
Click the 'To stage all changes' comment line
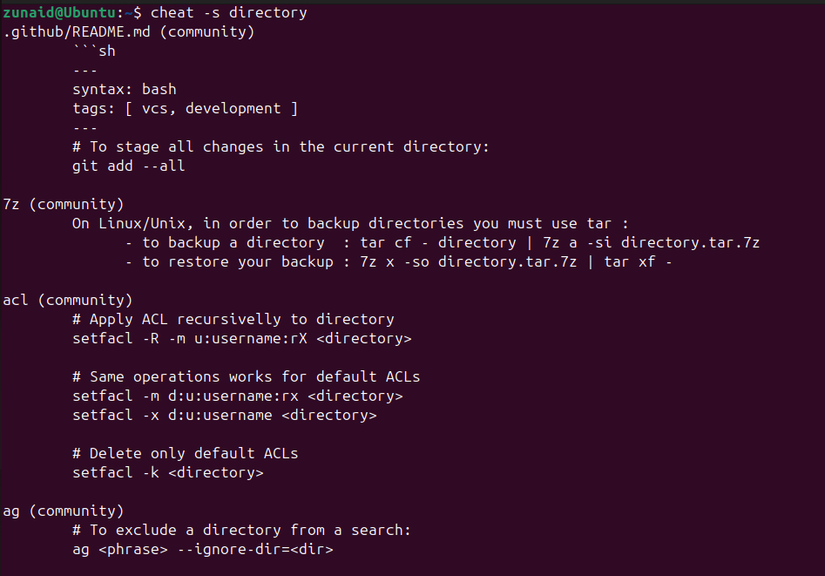click(280, 147)
